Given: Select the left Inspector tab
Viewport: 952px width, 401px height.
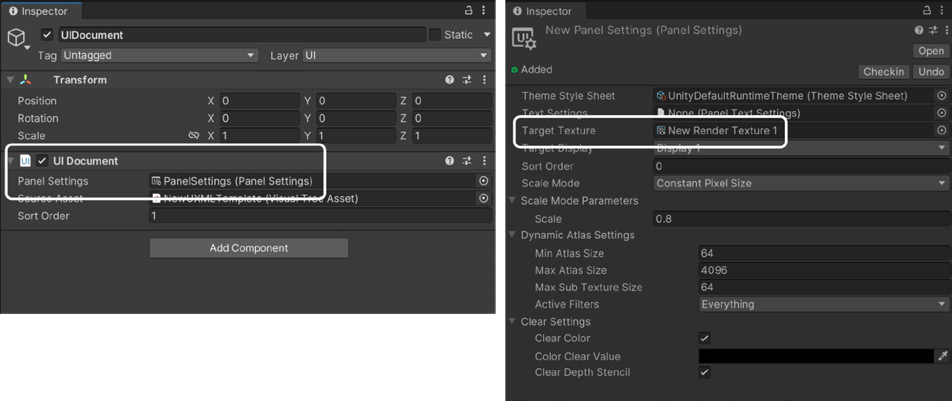Looking at the screenshot, I should pos(39,11).
